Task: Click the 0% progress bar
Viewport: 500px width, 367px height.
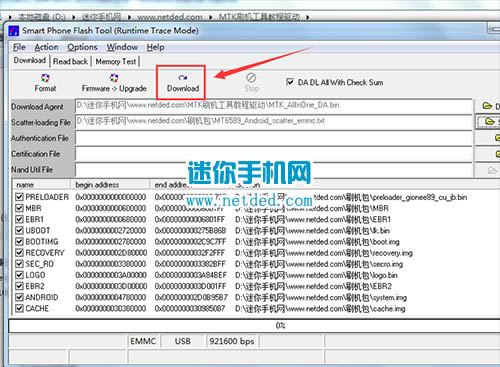Action: (x=254, y=325)
